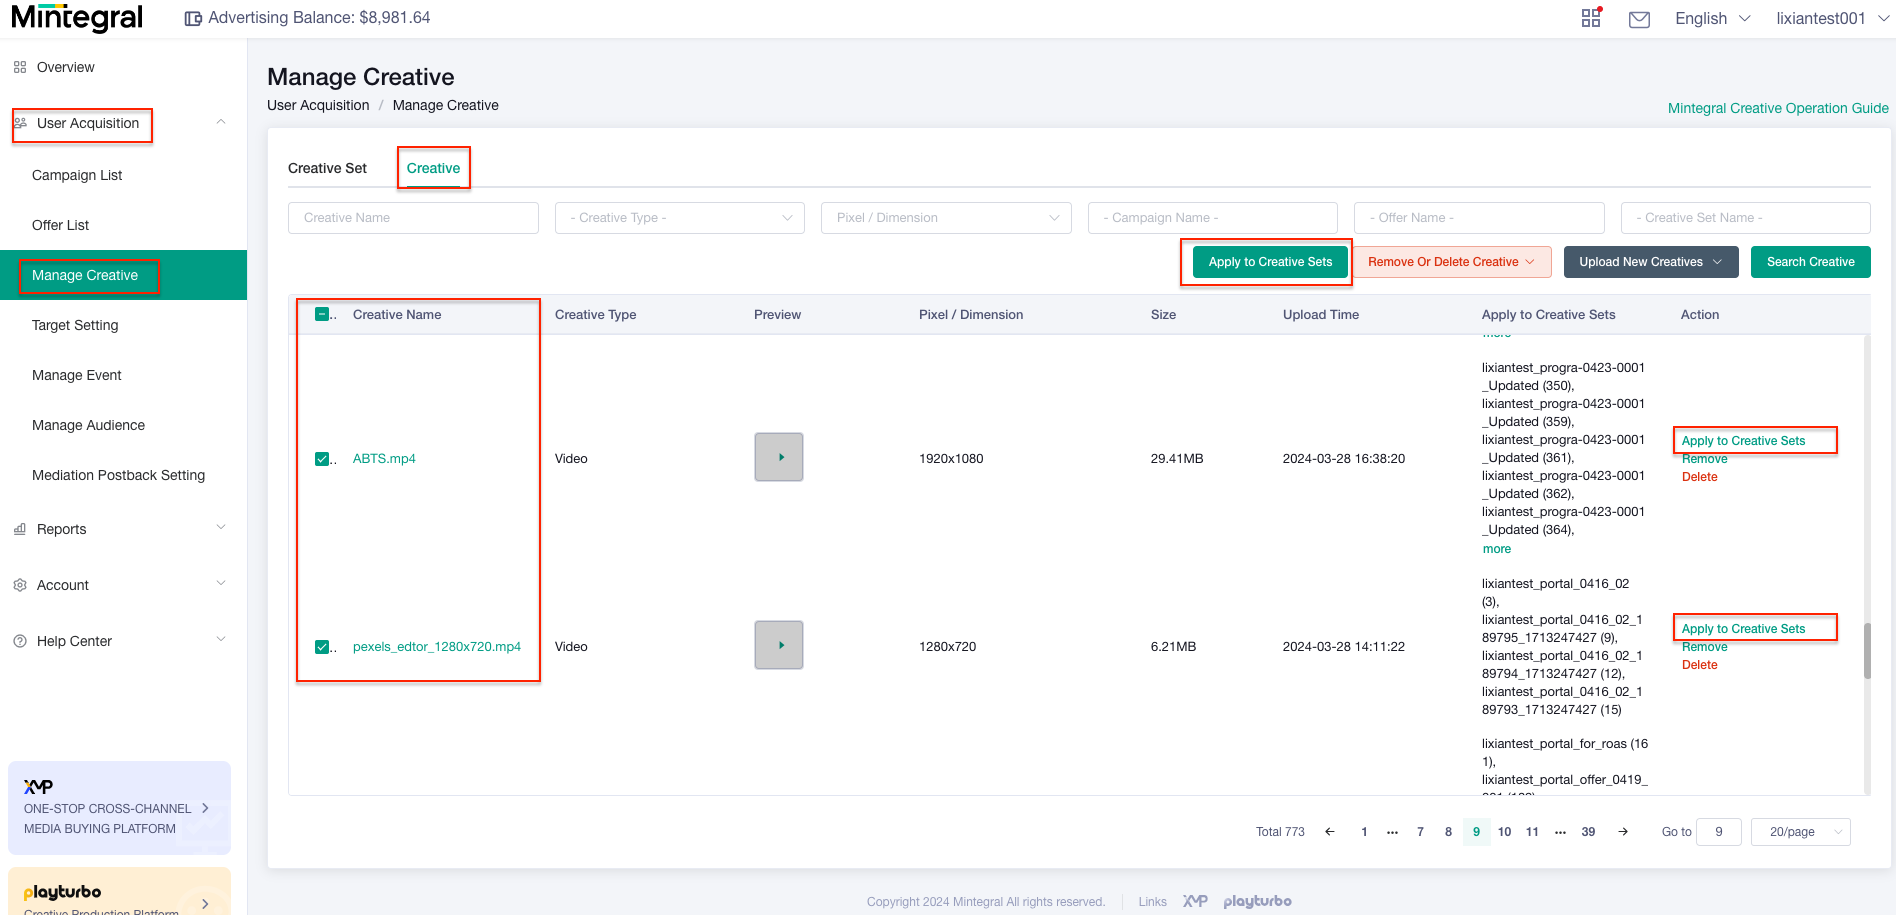The width and height of the screenshot is (1896, 915).
Task: Switch to the Creative Set tab
Action: coord(327,168)
